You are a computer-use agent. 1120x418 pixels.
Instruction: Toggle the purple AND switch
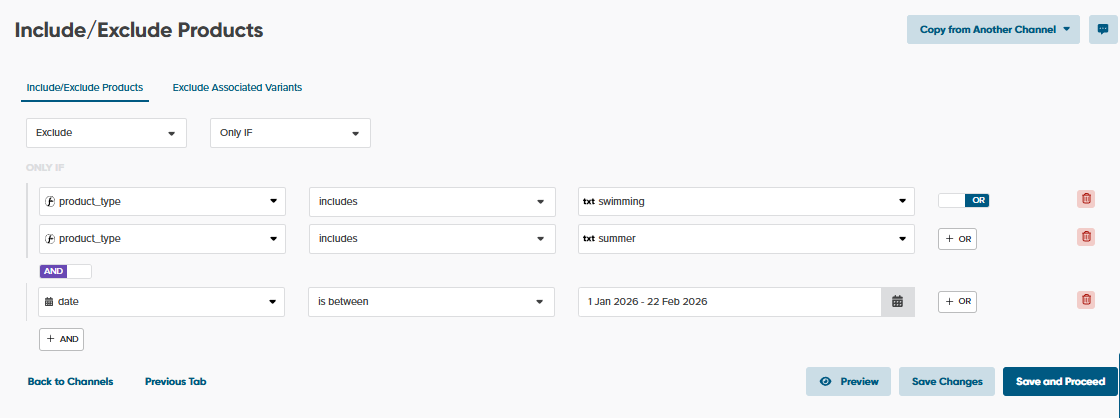[65, 270]
